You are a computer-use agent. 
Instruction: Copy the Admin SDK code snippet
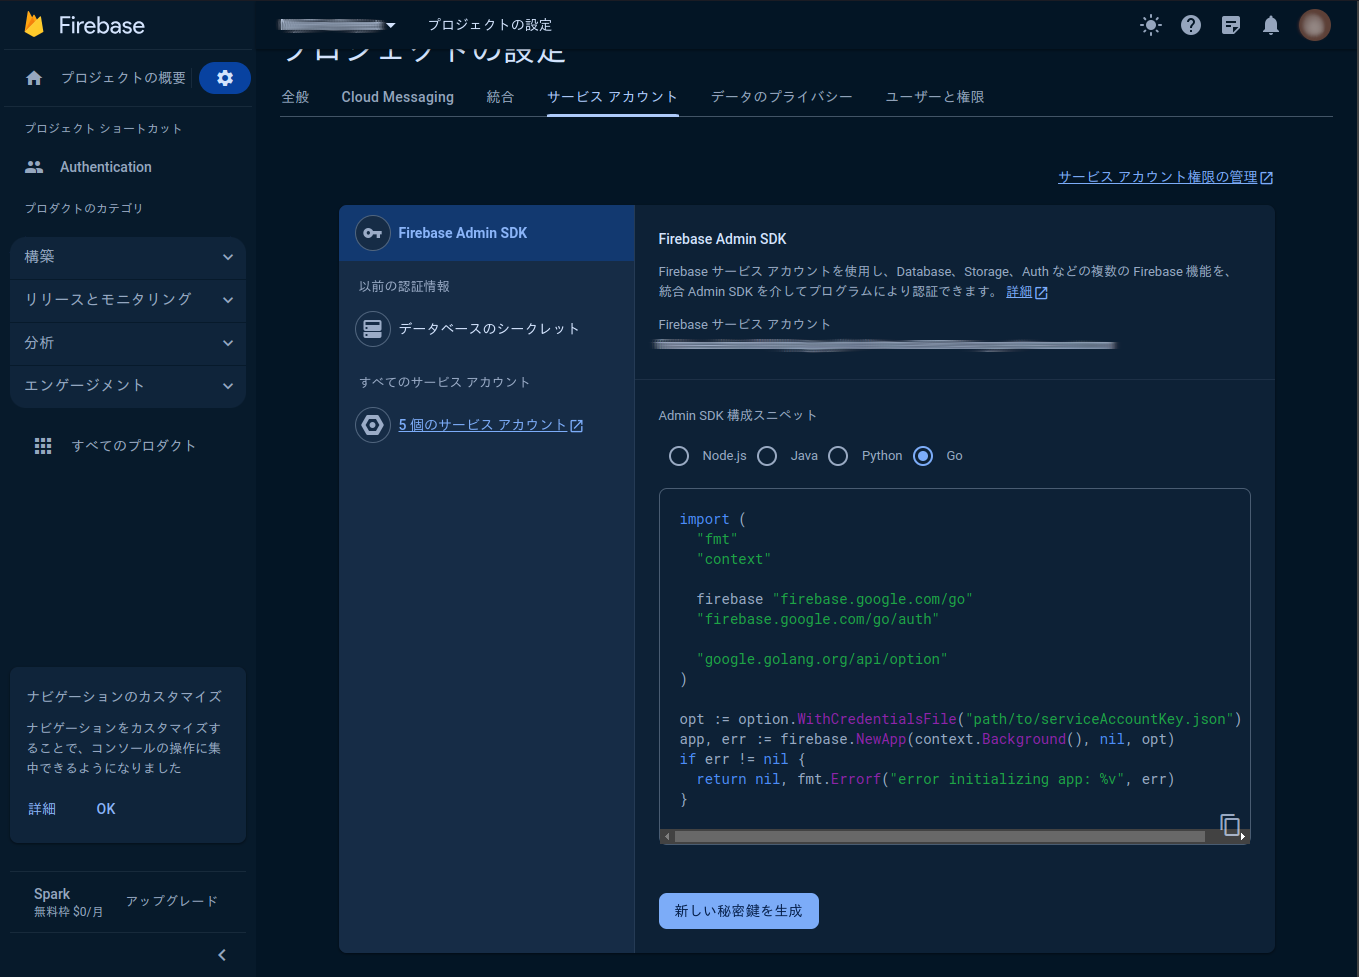click(x=1230, y=824)
